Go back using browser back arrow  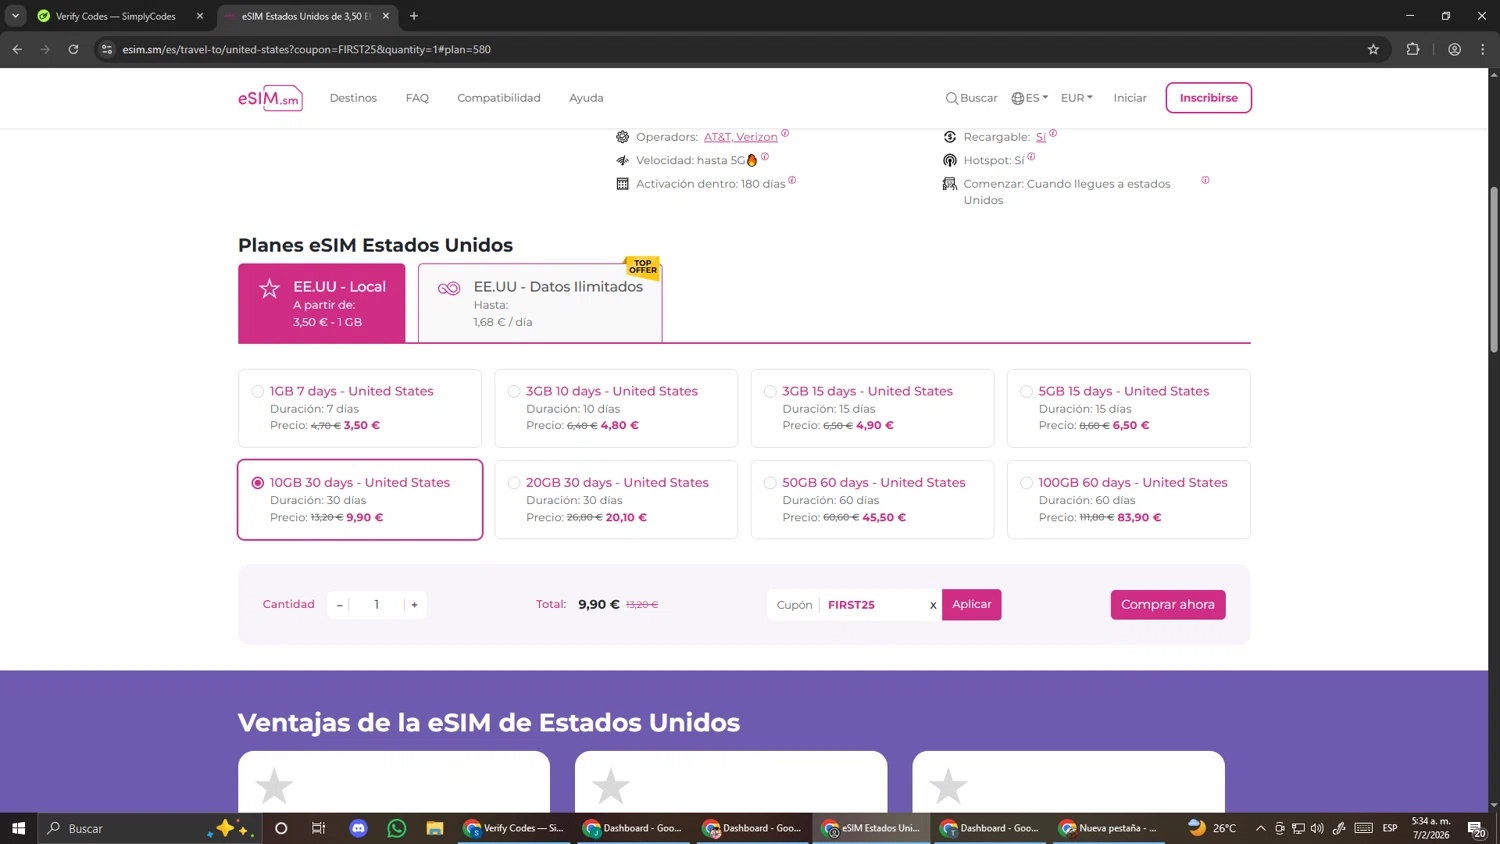17,49
